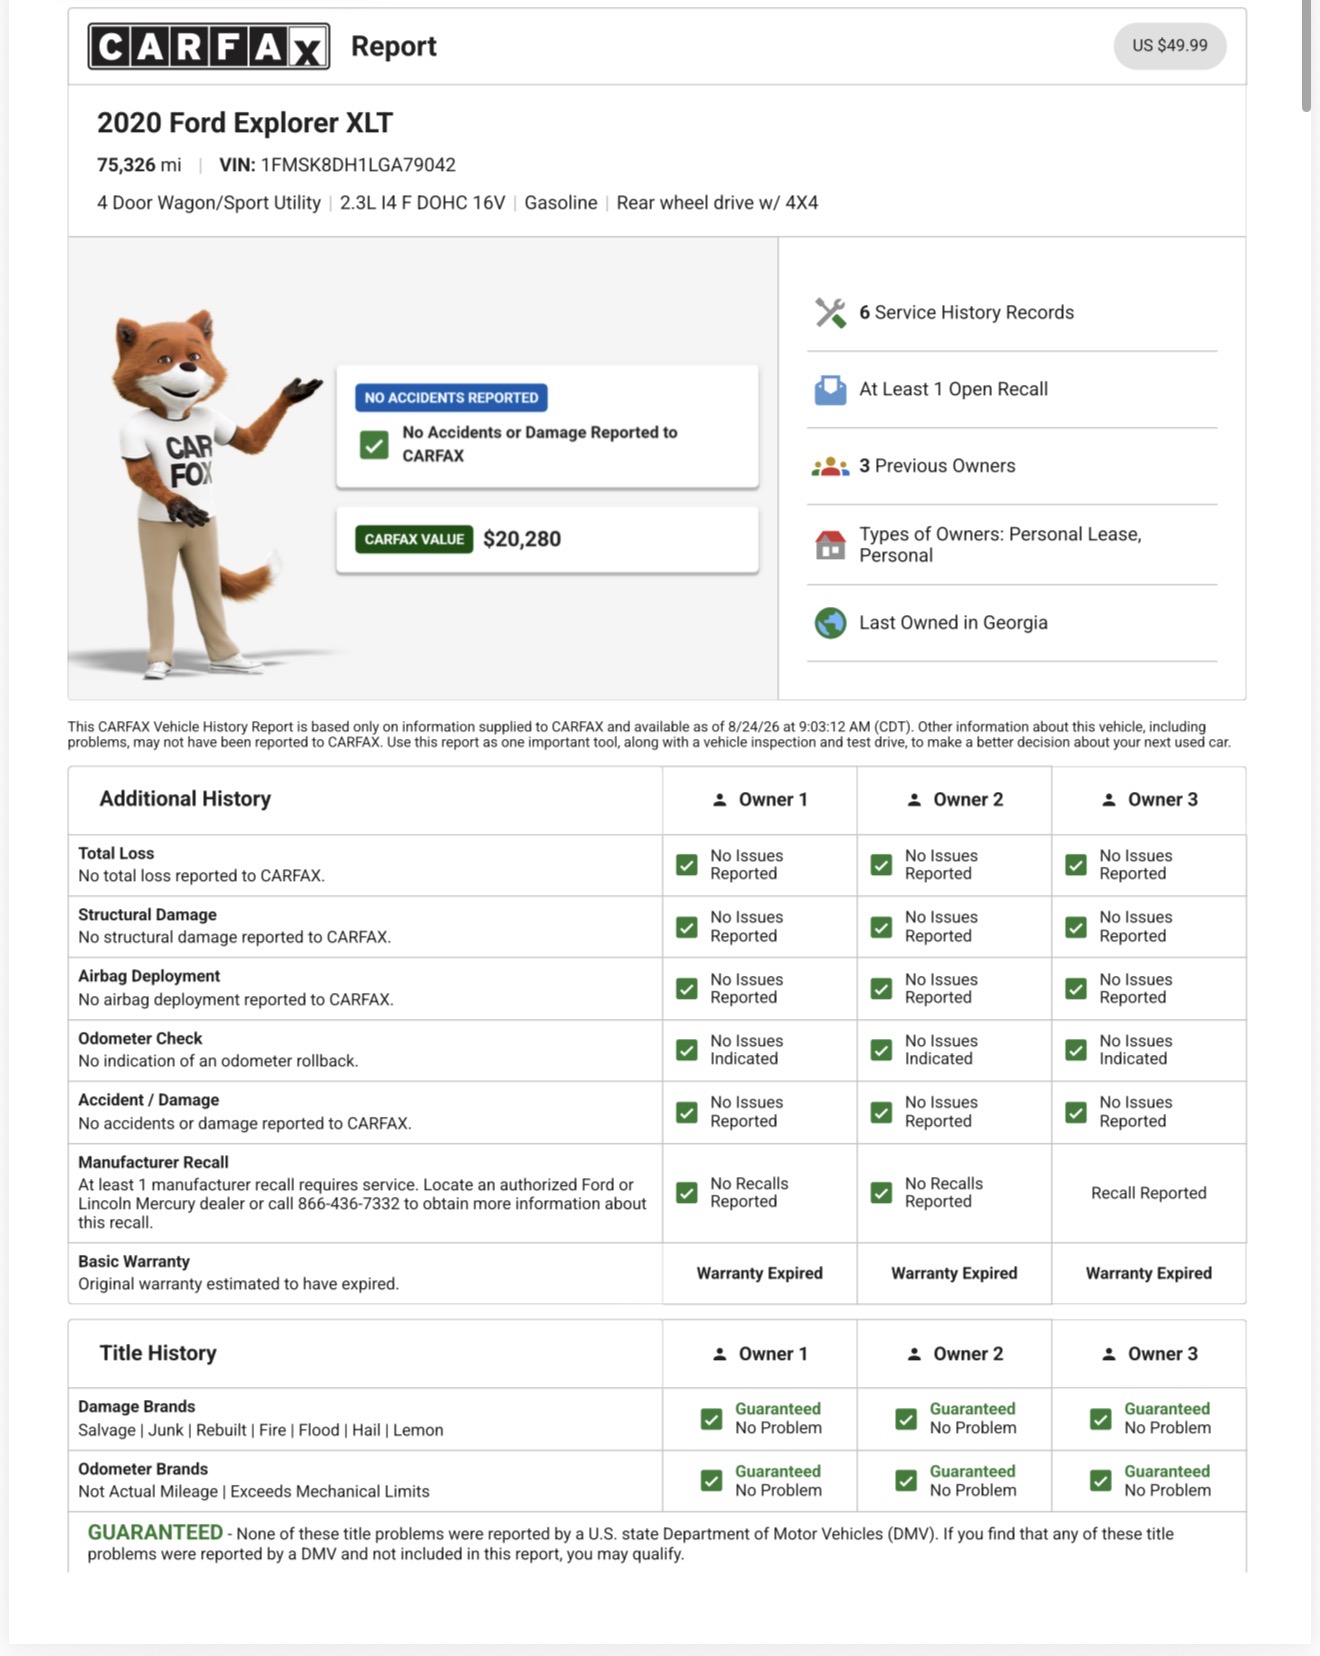The height and width of the screenshot is (1656, 1320).
Task: Click the 6 Service History Records row
Action: pos(1012,312)
